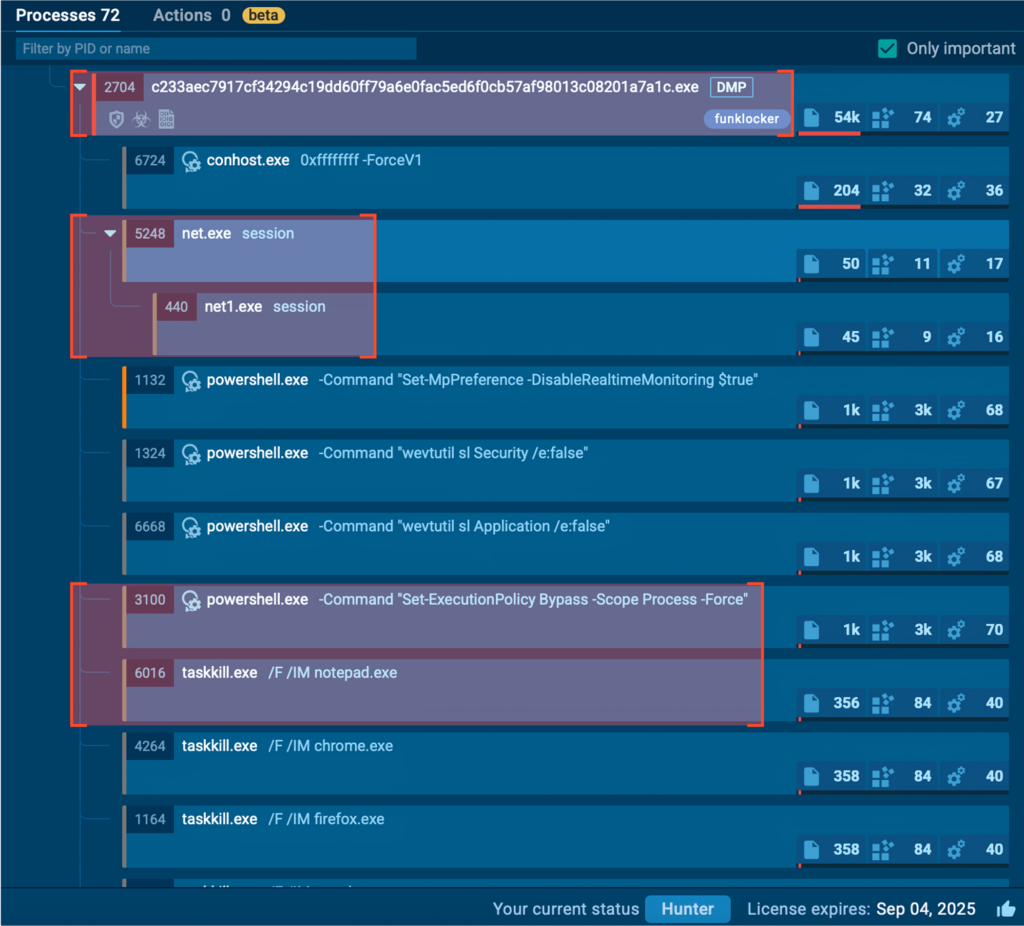Select powershell.exe wevtutil sl Security row
Screen dimensions: 1024x926
[x=566, y=470]
